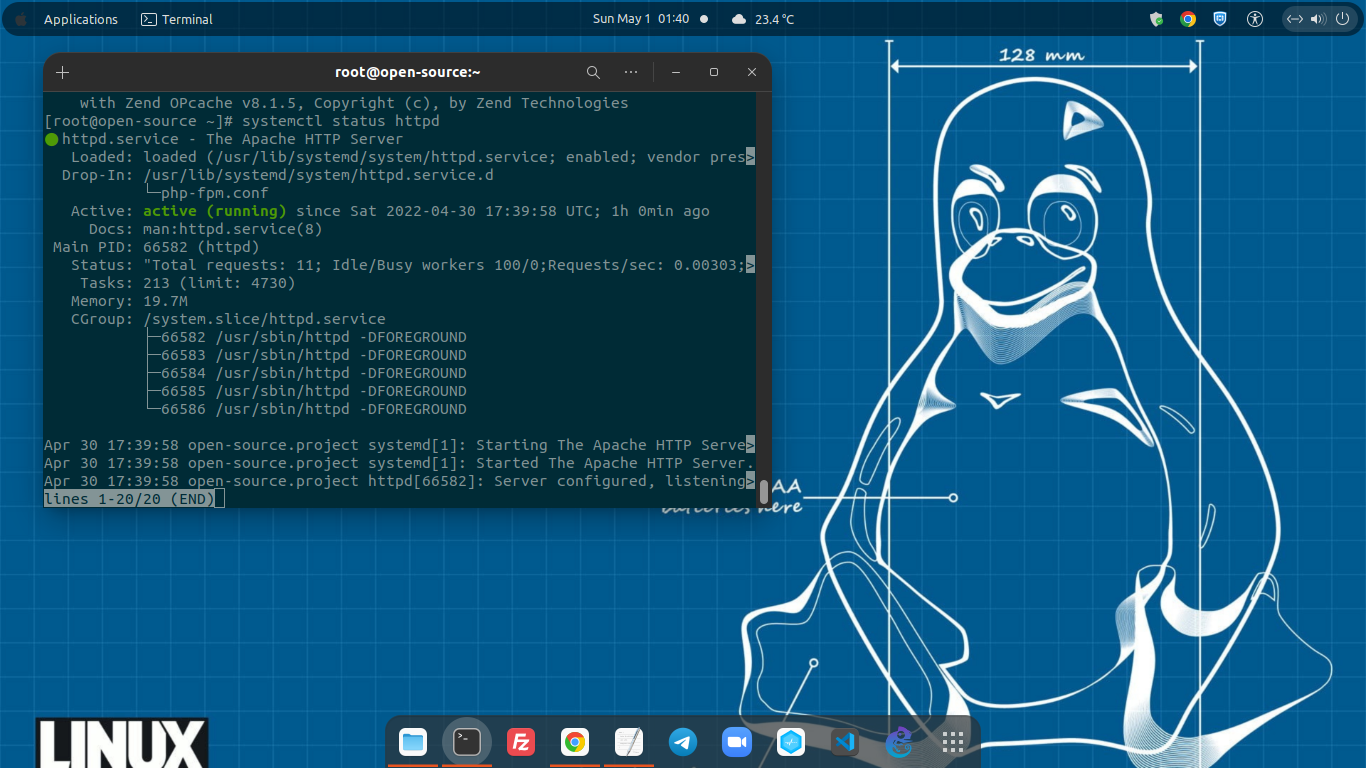The height and width of the screenshot is (768, 1366).
Task: Click the 'Server configured, listening' log line
Action: [400, 481]
